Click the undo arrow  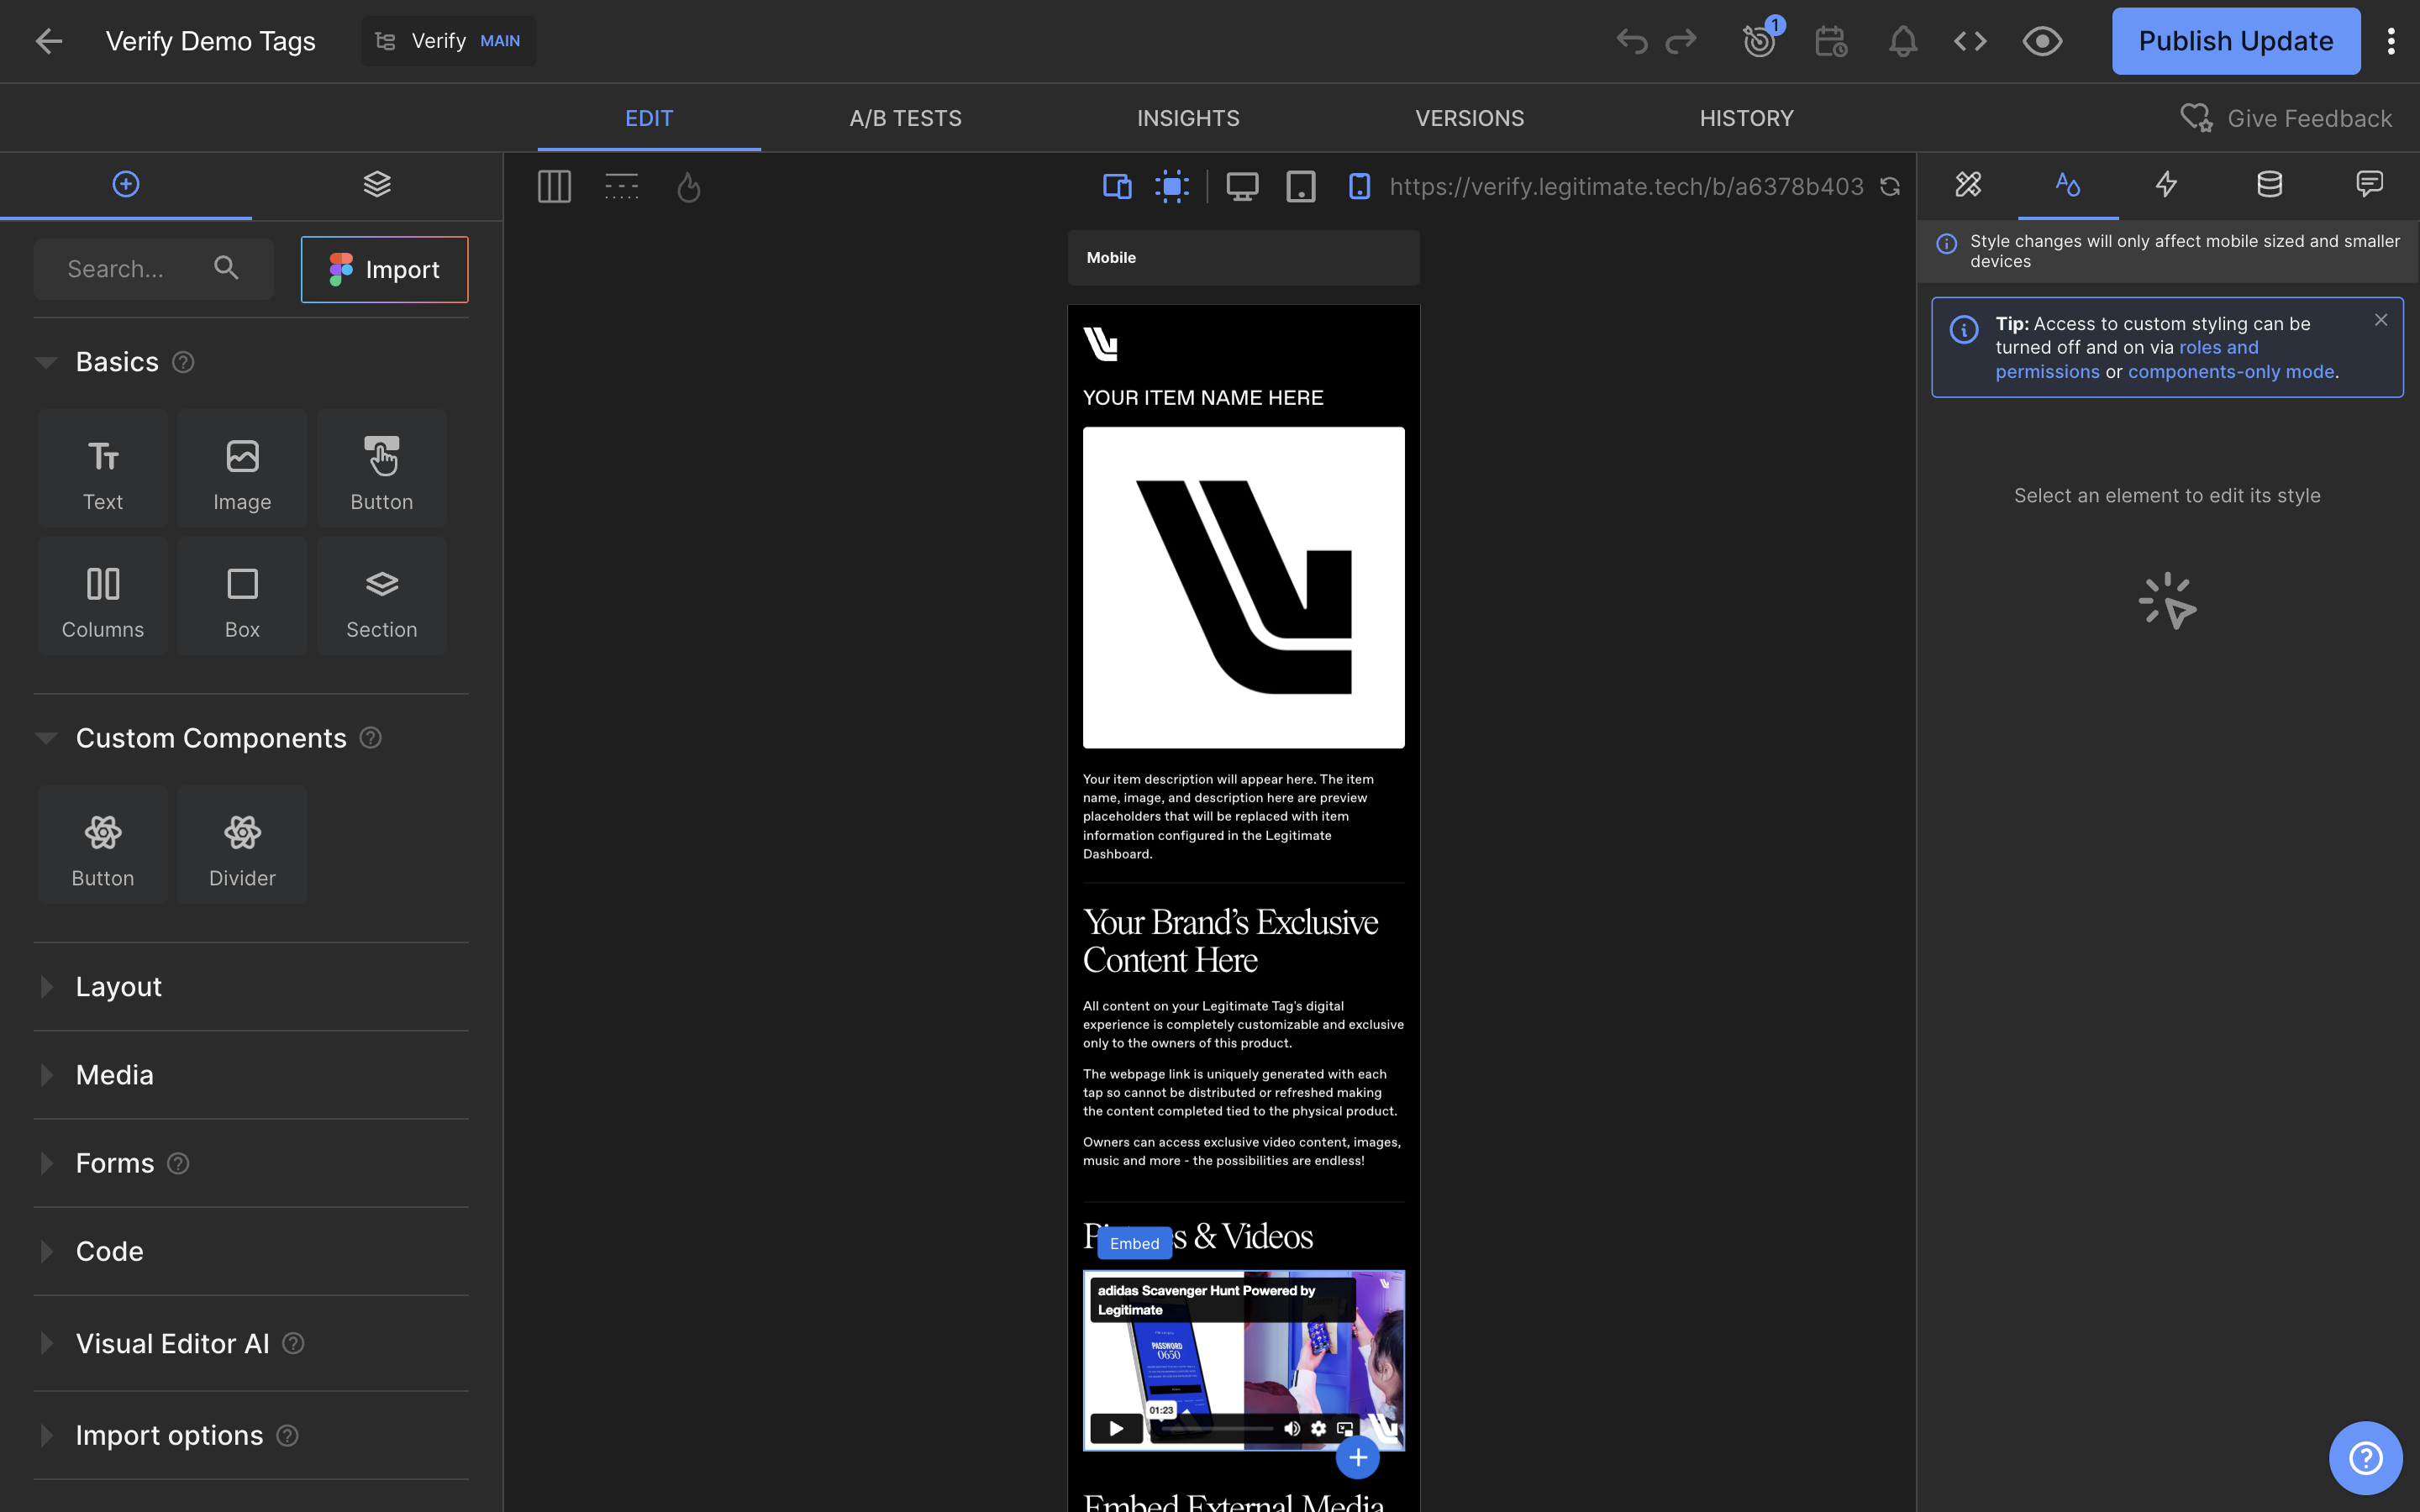click(1631, 41)
